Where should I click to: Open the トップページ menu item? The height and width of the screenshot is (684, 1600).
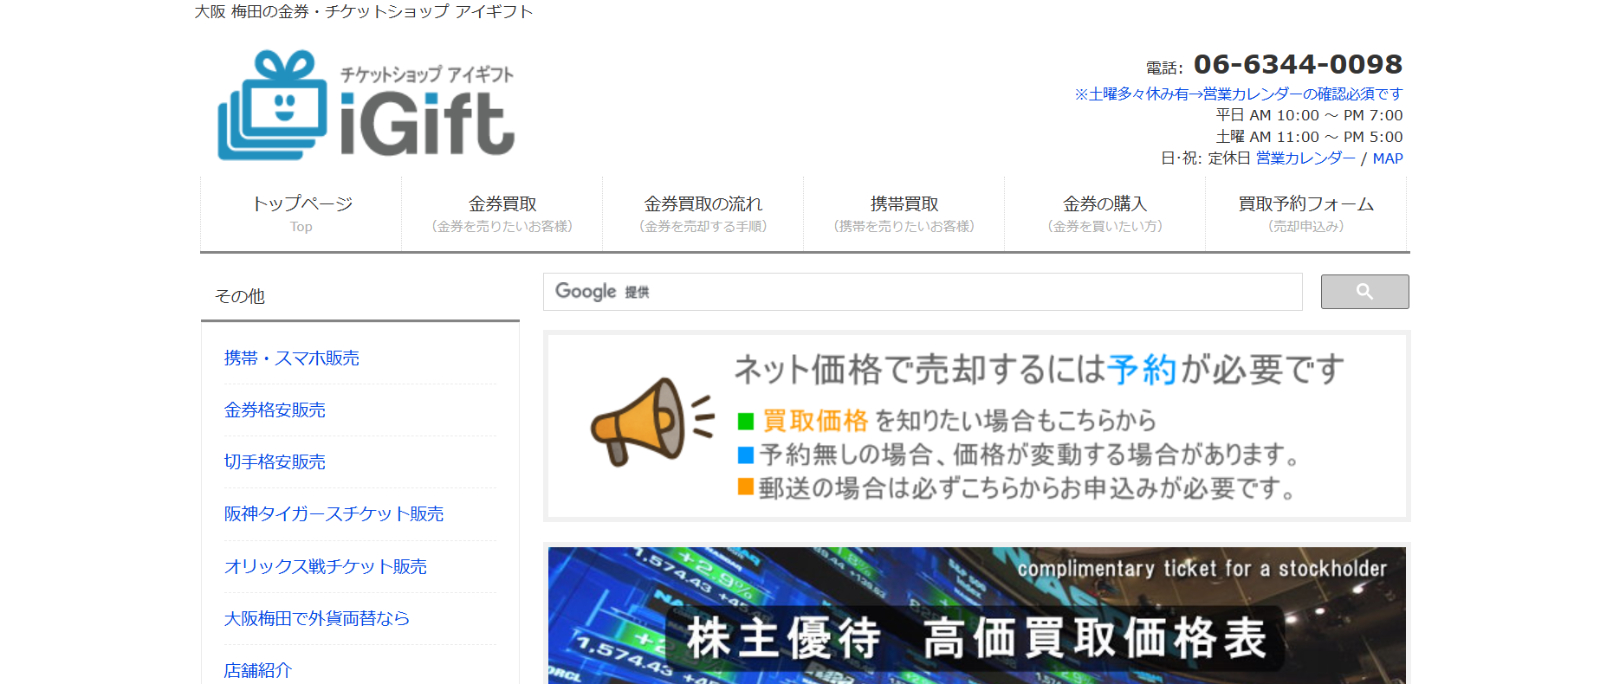click(301, 213)
